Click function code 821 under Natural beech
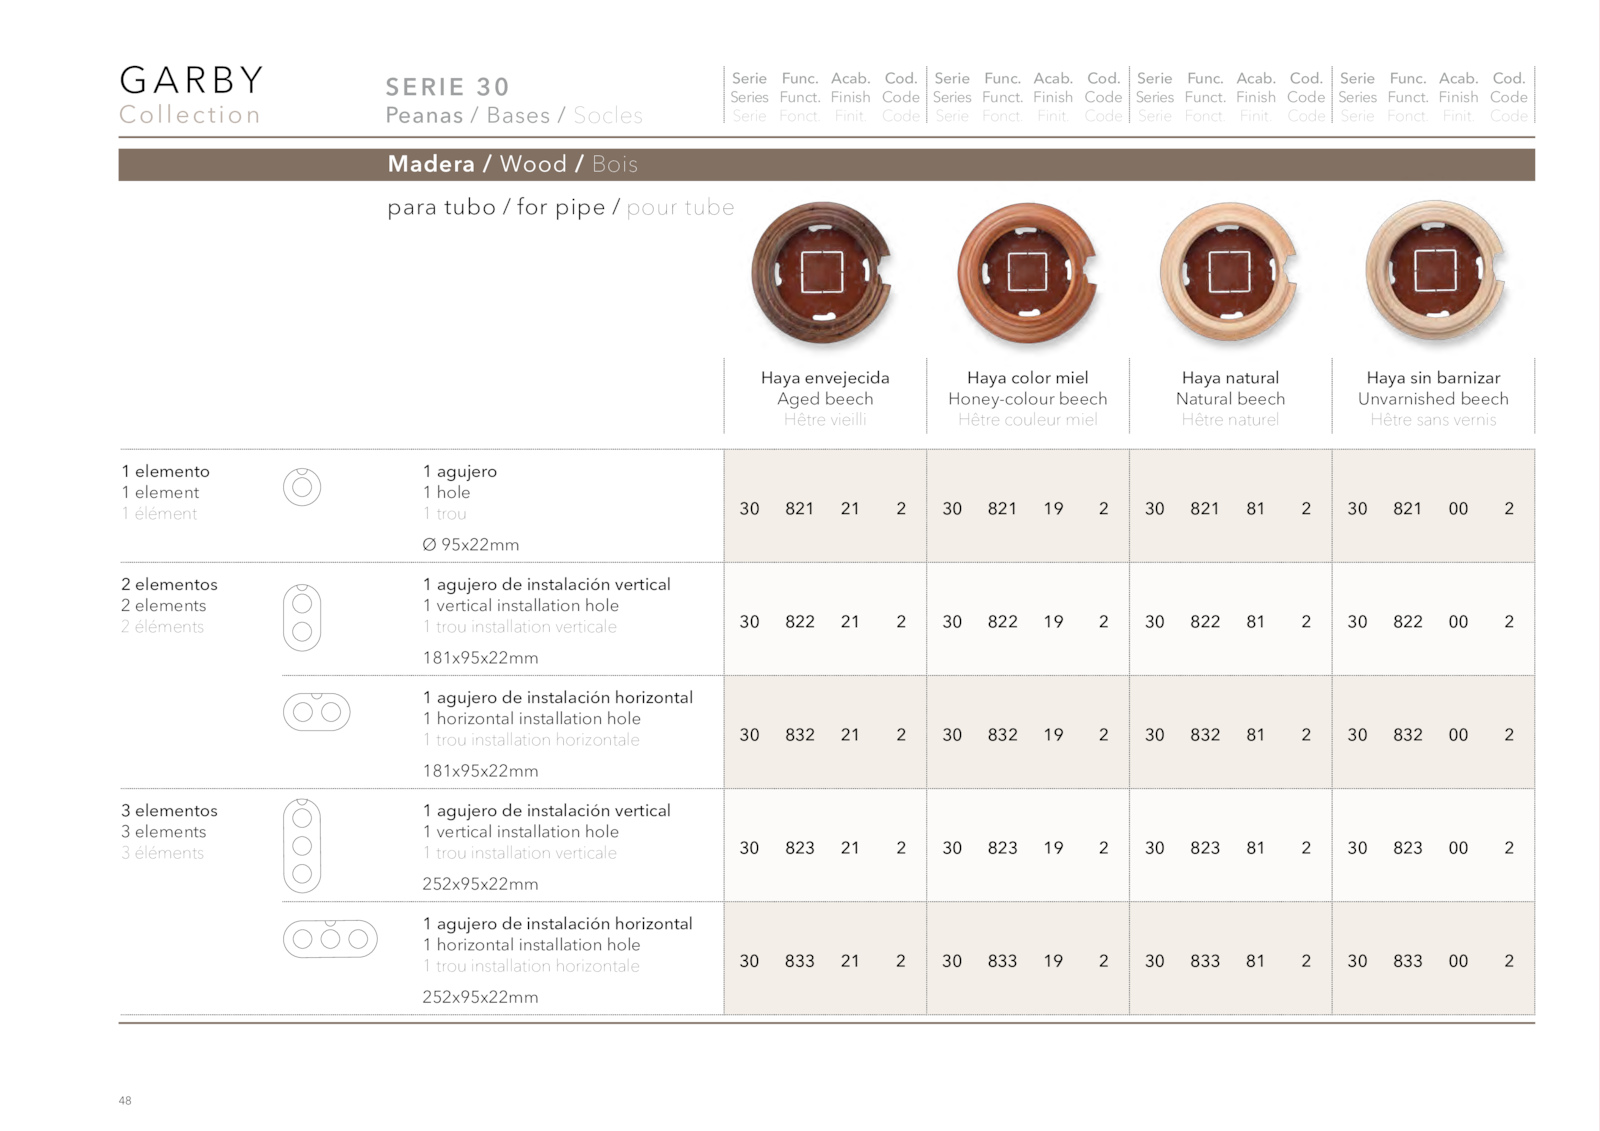 pos(1204,508)
